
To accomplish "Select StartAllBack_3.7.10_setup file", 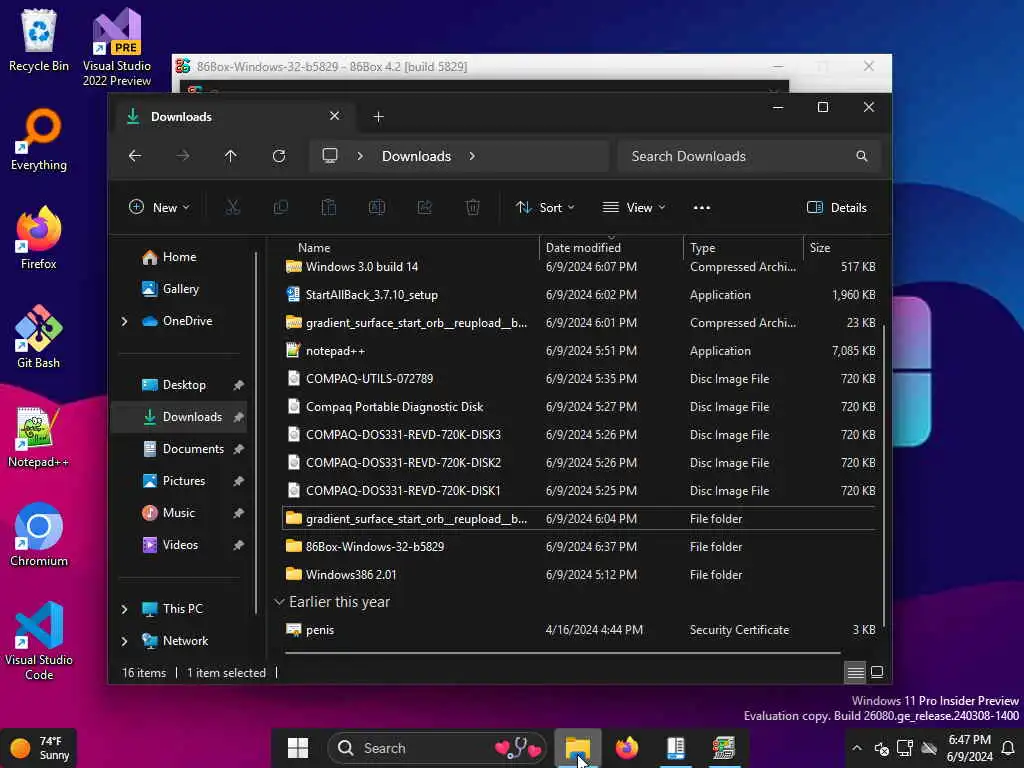I will (x=580, y=295).
